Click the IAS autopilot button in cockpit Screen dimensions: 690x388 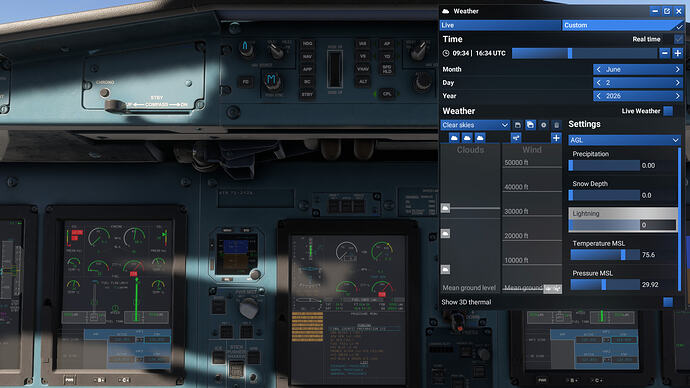(363, 44)
